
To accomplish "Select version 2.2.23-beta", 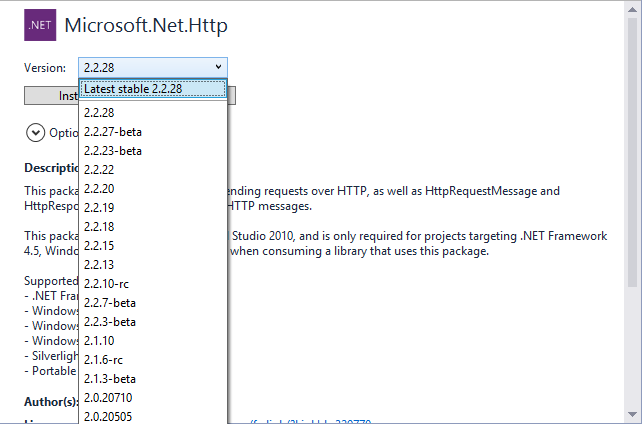I will (x=112, y=151).
